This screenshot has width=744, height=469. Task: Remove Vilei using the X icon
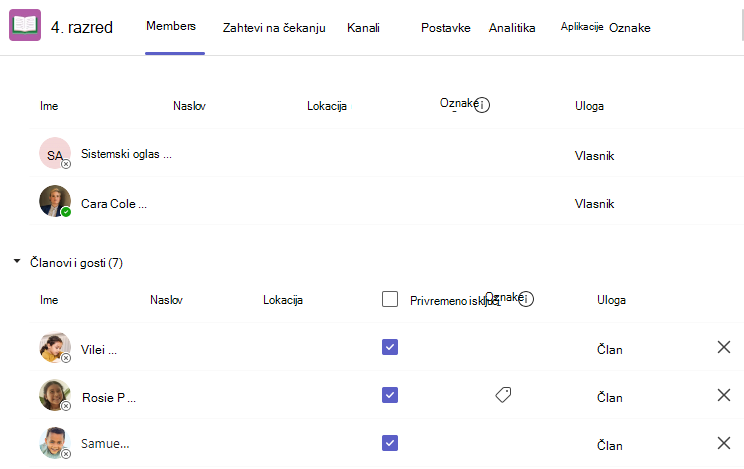click(724, 347)
